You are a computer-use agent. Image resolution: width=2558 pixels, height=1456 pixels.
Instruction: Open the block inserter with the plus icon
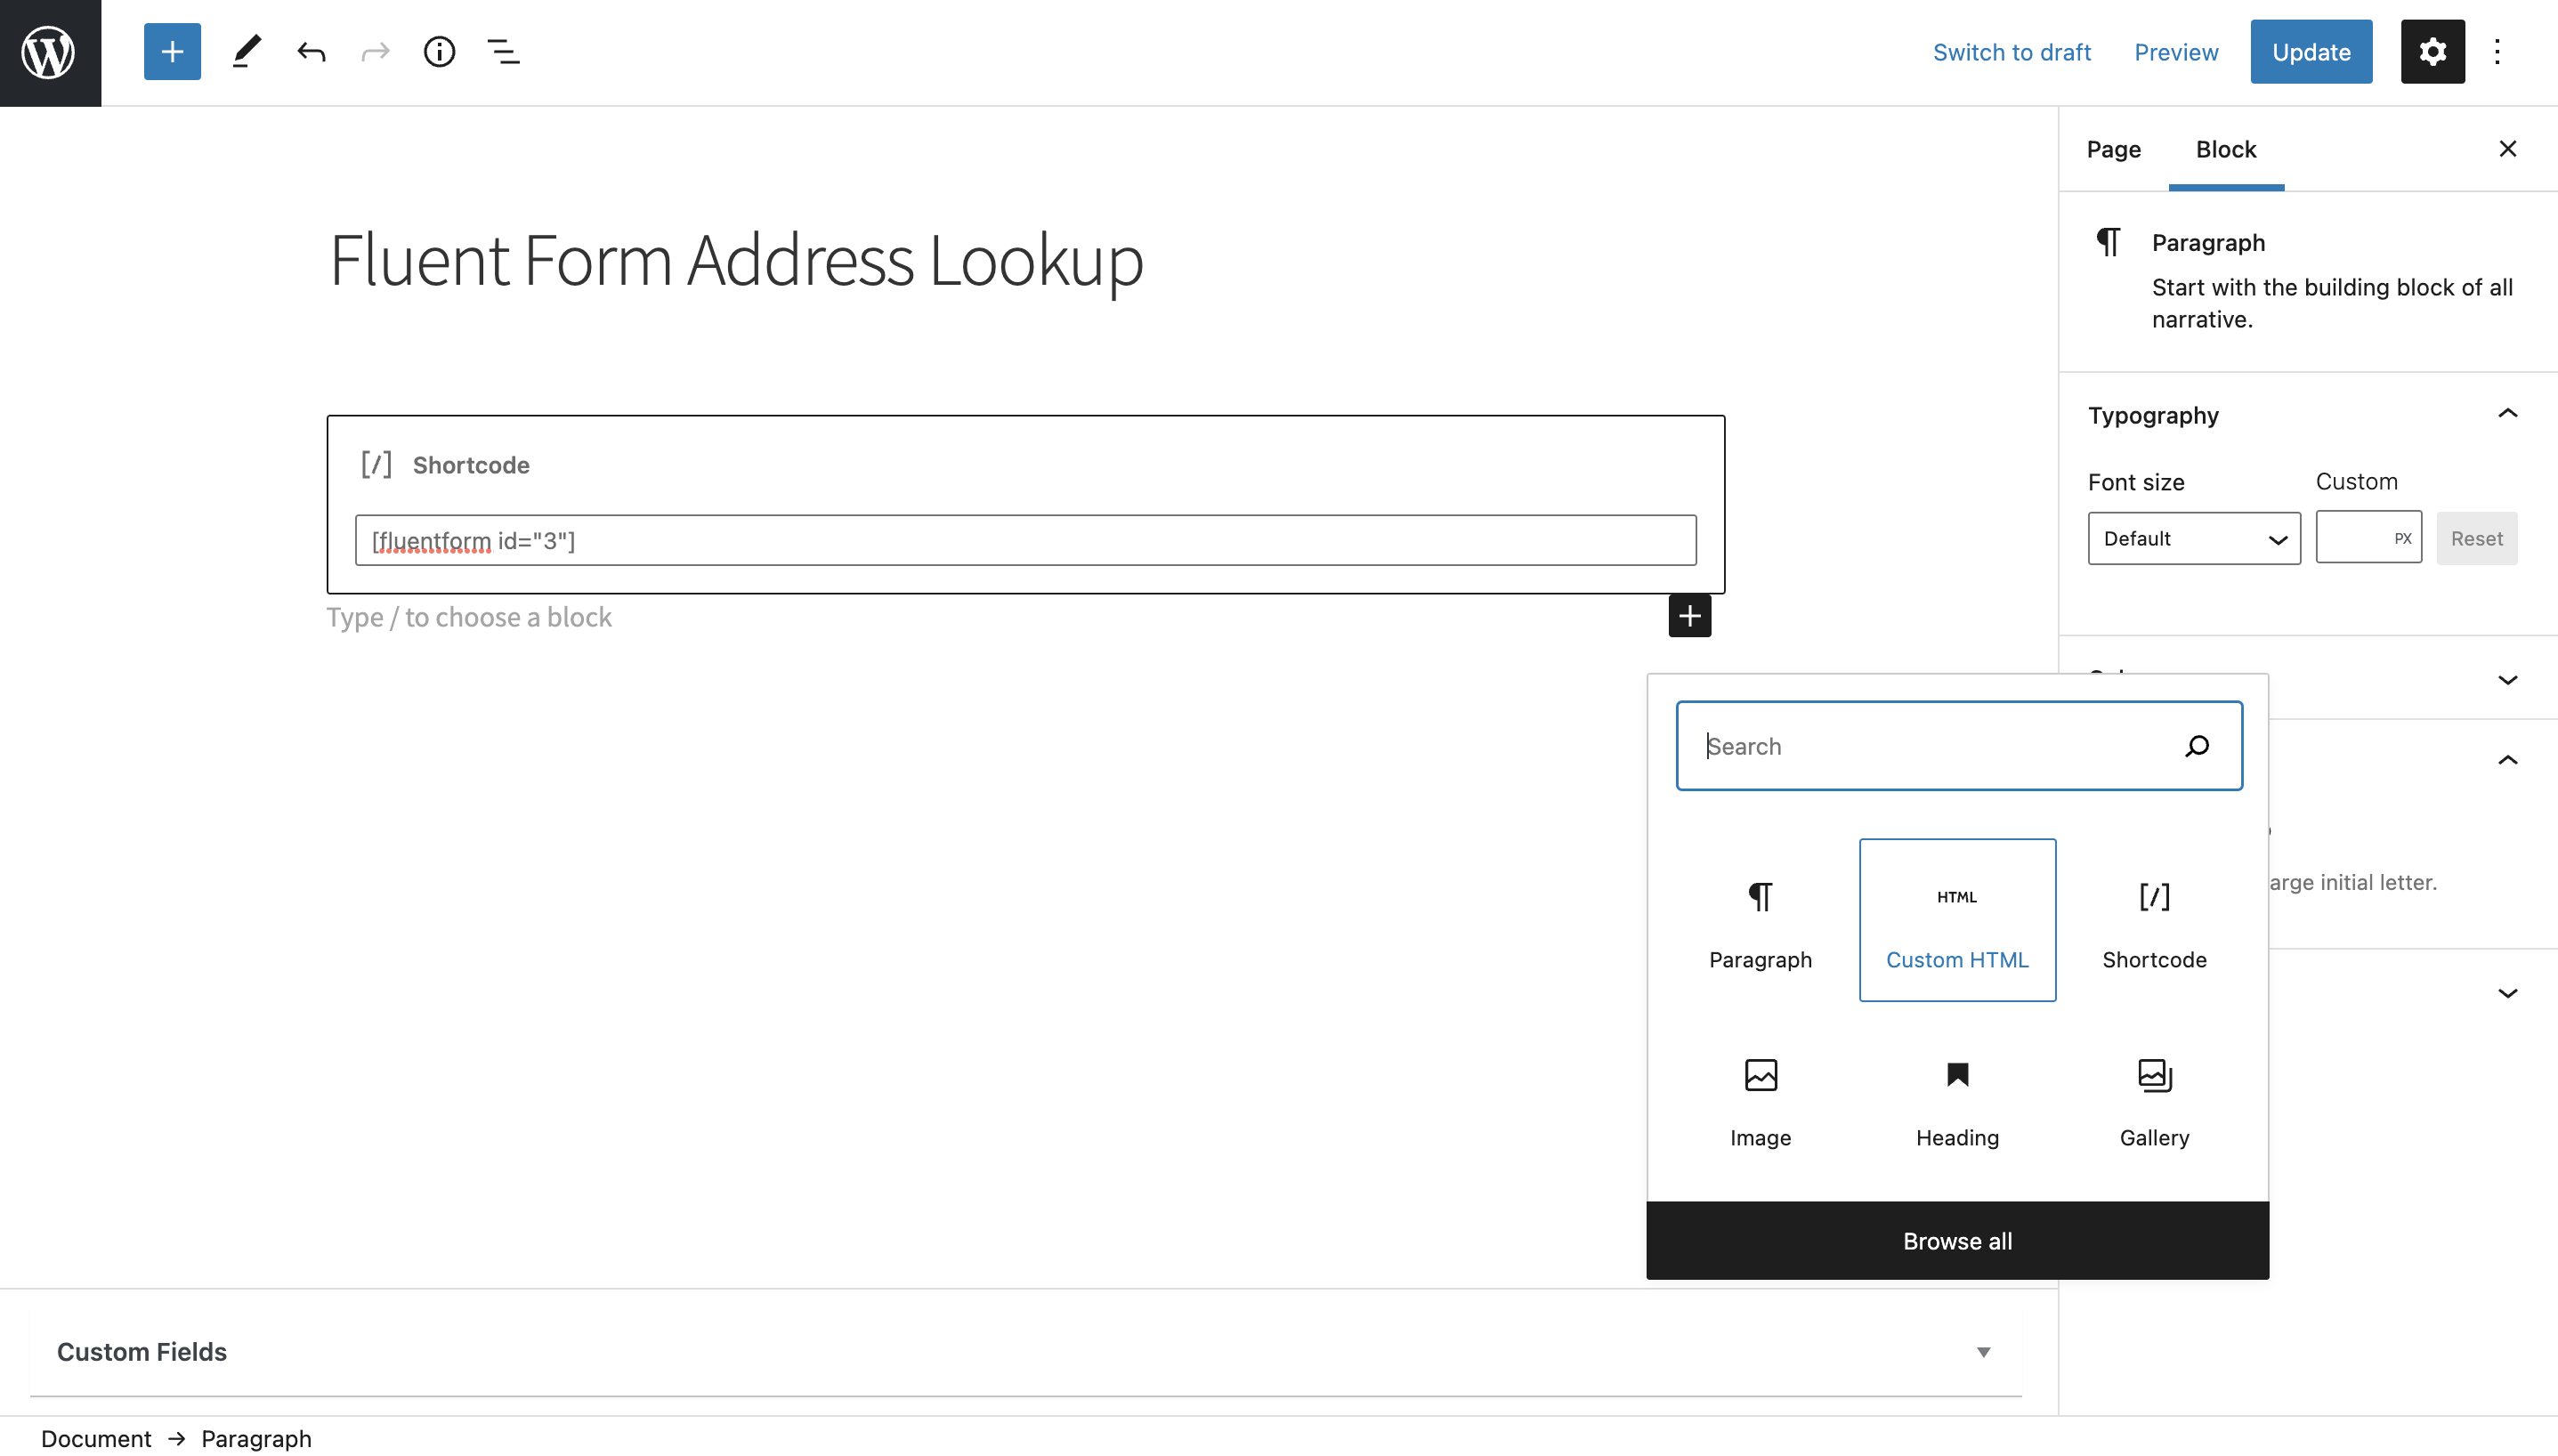tap(171, 51)
